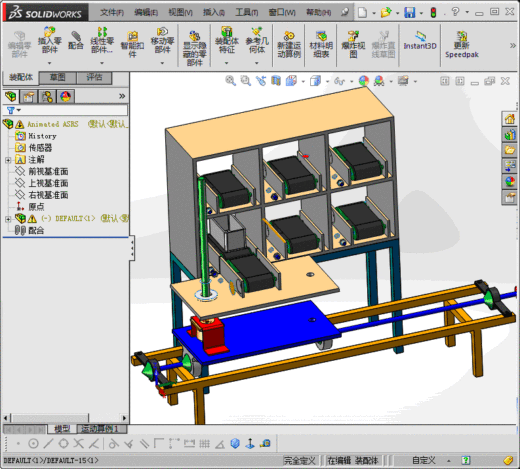
Task: Click Show Hidden Components (显示隐藏的零部件)
Action: (195, 48)
